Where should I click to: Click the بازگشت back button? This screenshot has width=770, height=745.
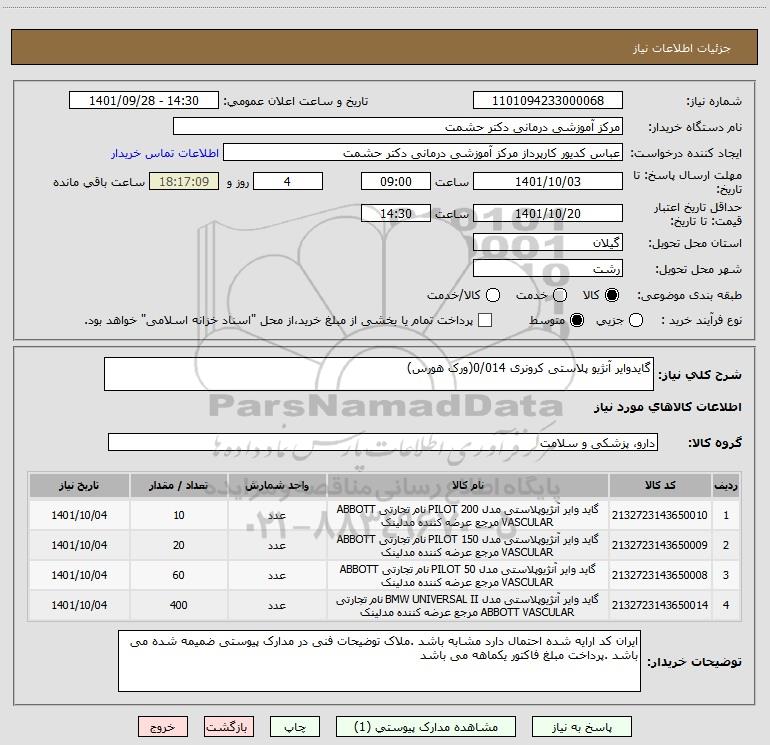[229, 727]
